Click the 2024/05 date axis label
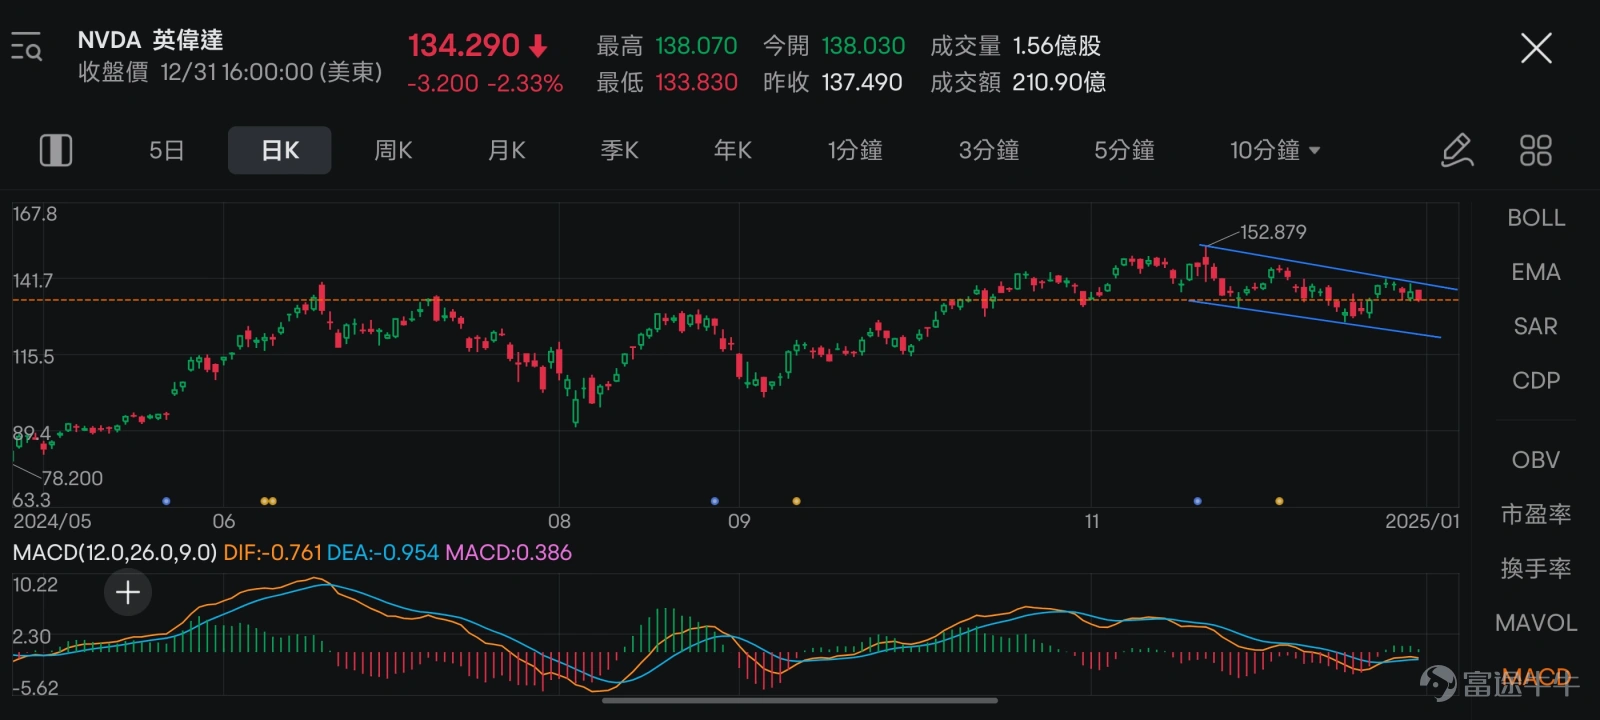The height and width of the screenshot is (720, 1600). [52, 521]
